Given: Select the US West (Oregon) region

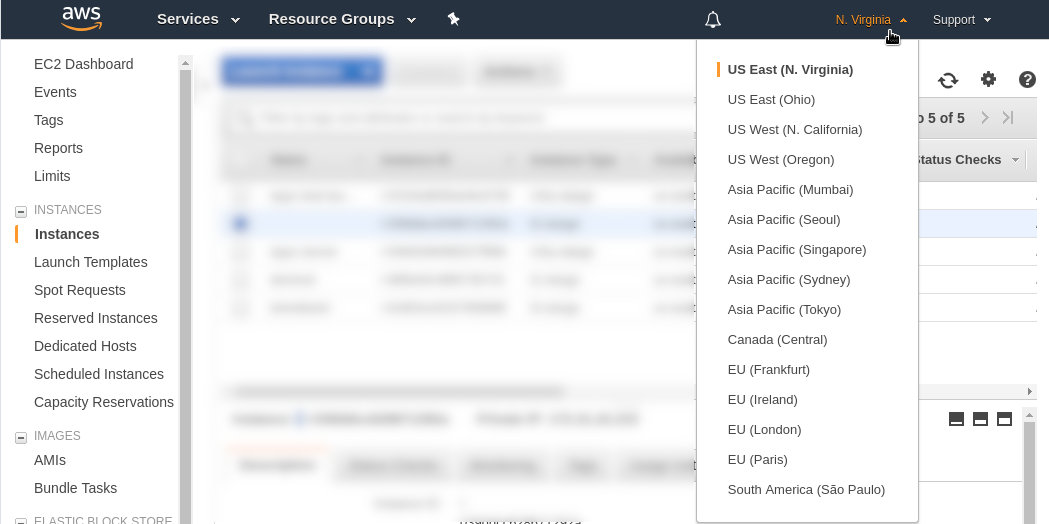Looking at the screenshot, I should click(x=780, y=160).
